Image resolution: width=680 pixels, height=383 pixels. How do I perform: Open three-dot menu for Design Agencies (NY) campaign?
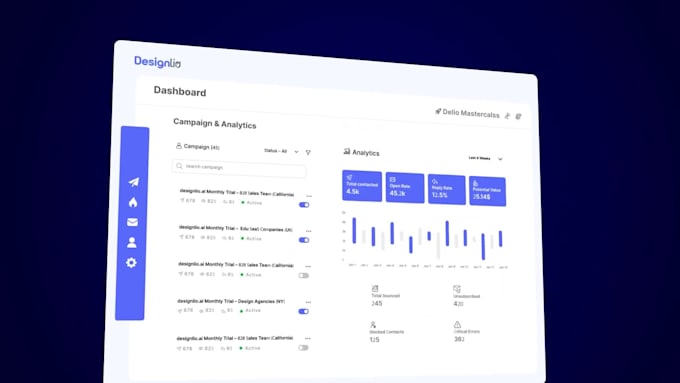[x=308, y=302]
